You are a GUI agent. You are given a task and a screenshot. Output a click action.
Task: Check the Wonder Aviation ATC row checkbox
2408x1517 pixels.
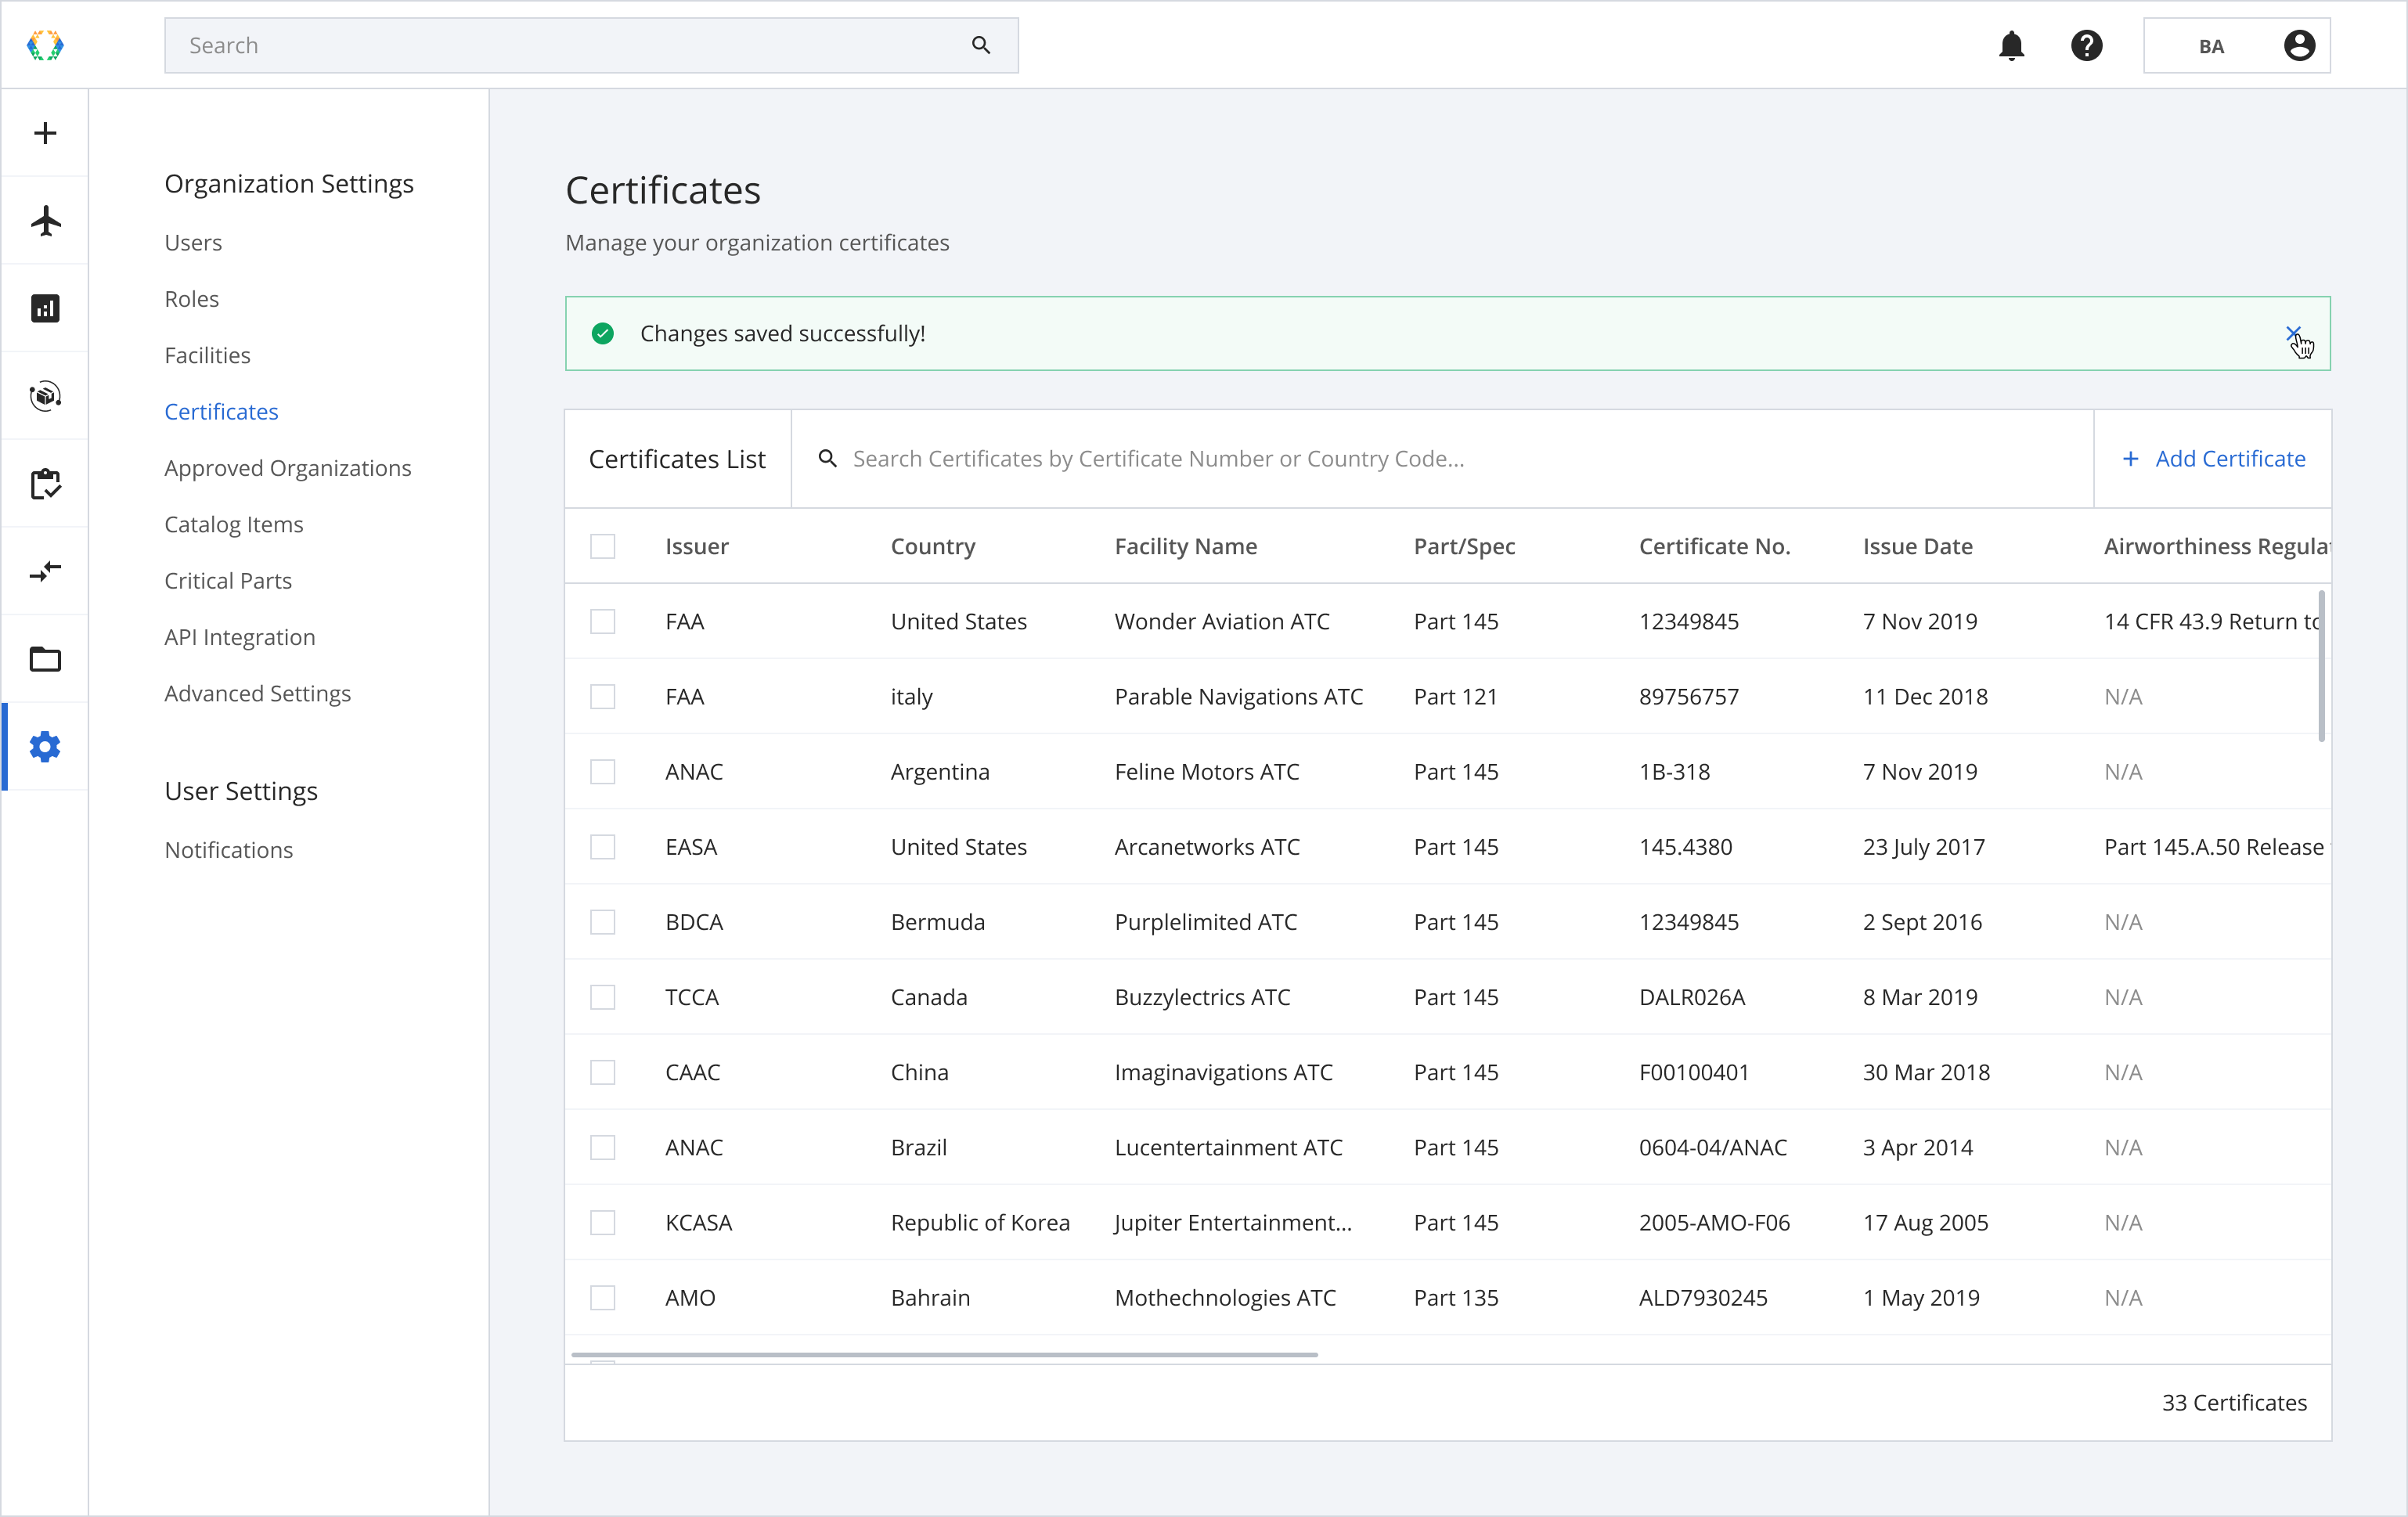coord(603,621)
